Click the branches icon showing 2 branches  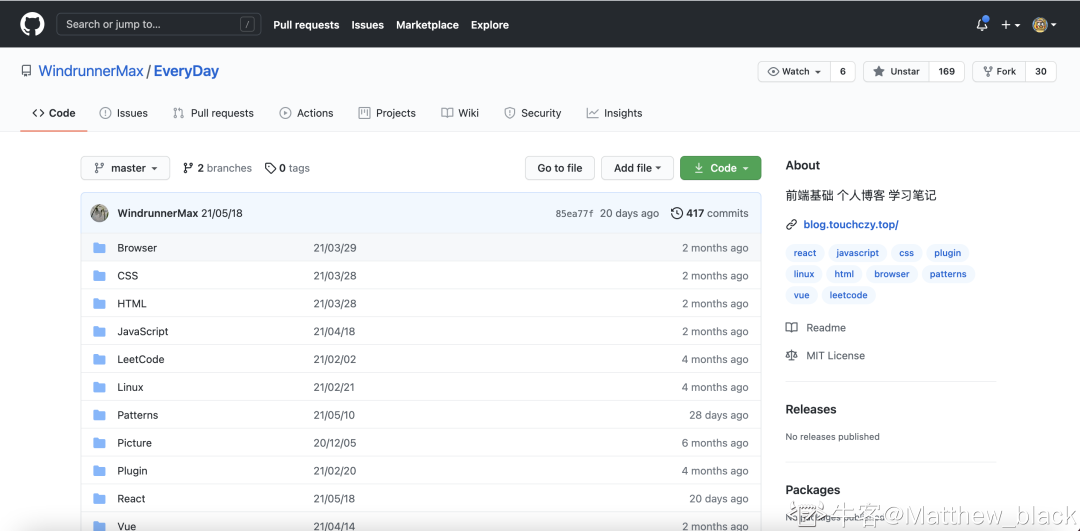pos(188,168)
